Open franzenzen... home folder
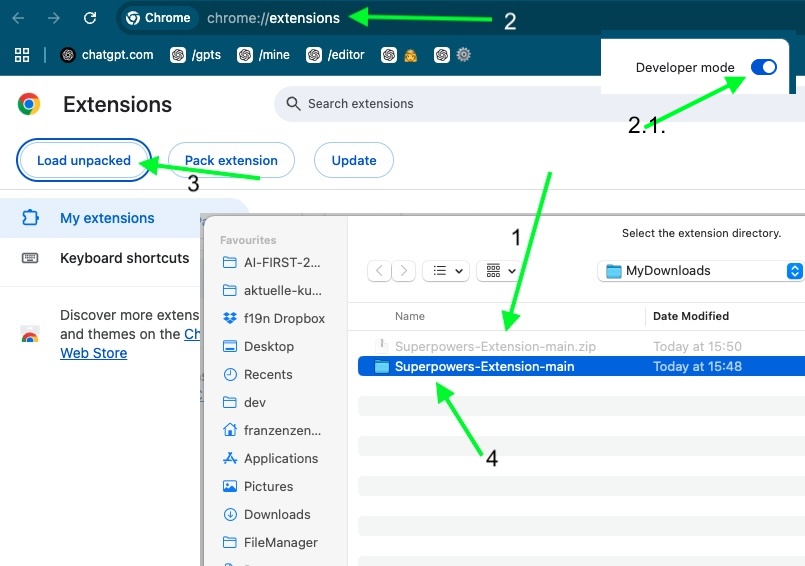Image resolution: width=805 pixels, height=566 pixels. click(x=272, y=430)
